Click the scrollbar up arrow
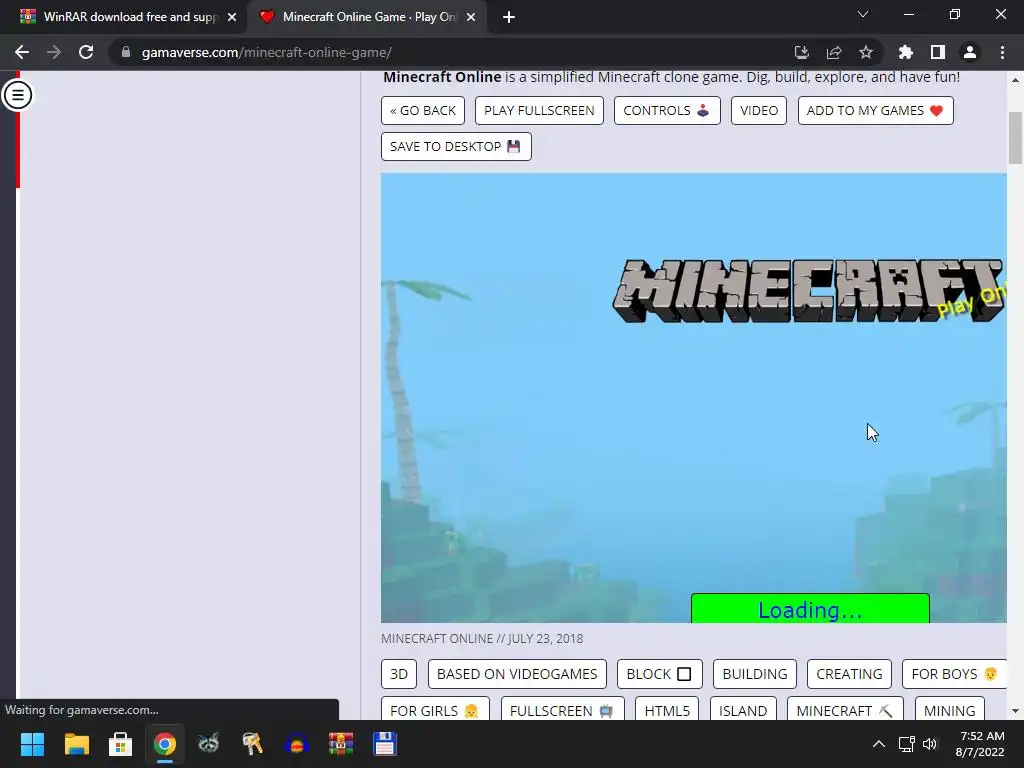 point(1015,80)
